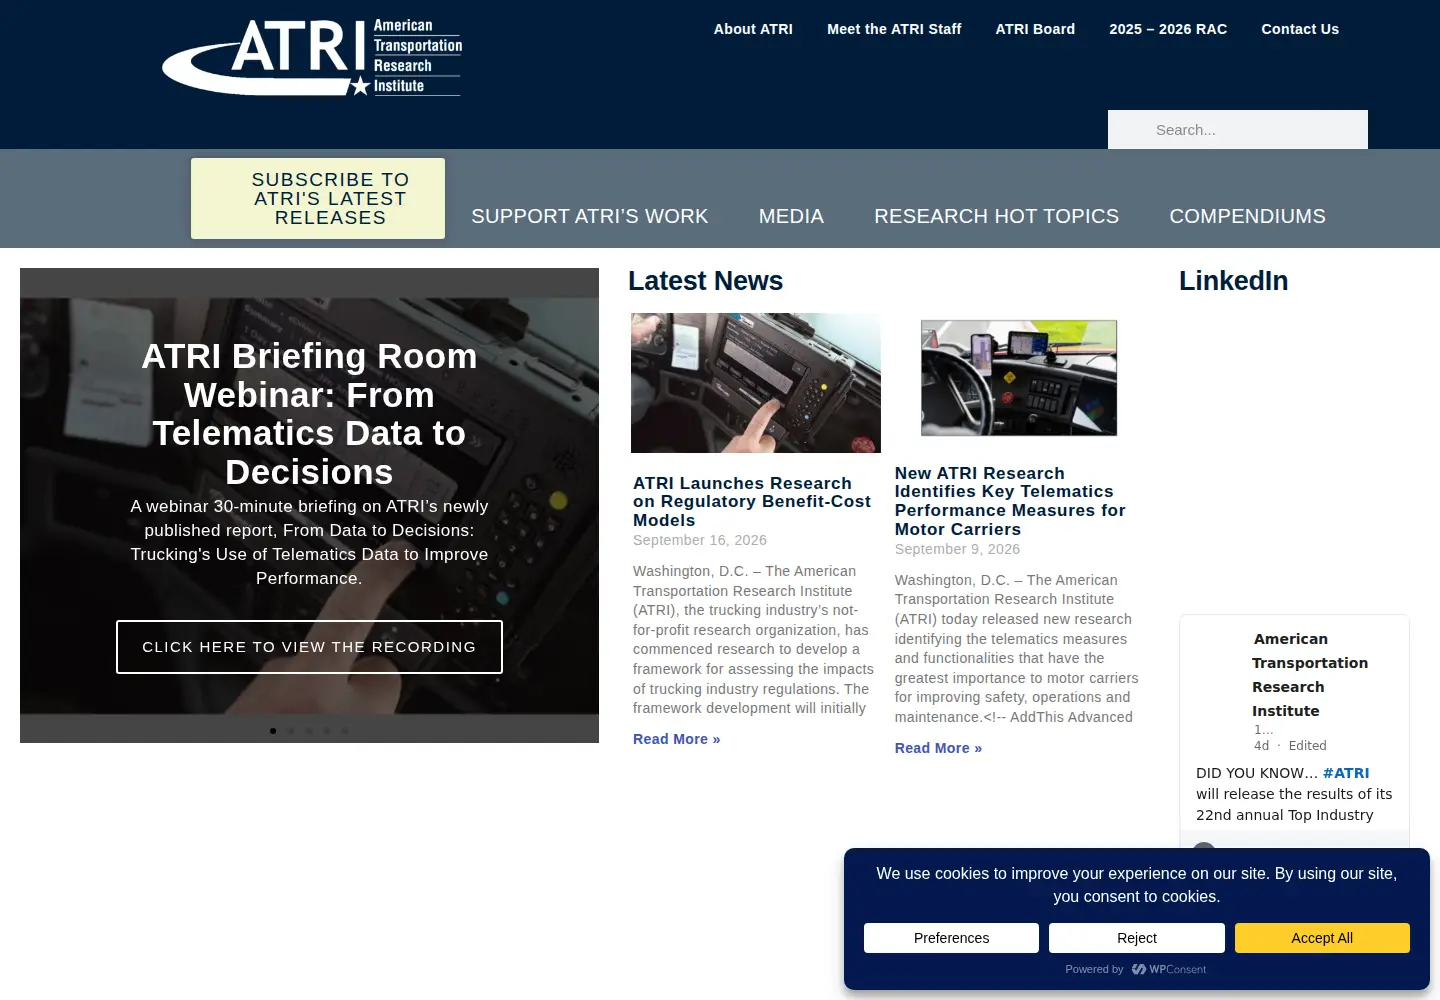The height and width of the screenshot is (1000, 1440).
Task: Go to Meet the ATRI Staff
Action: point(894,29)
